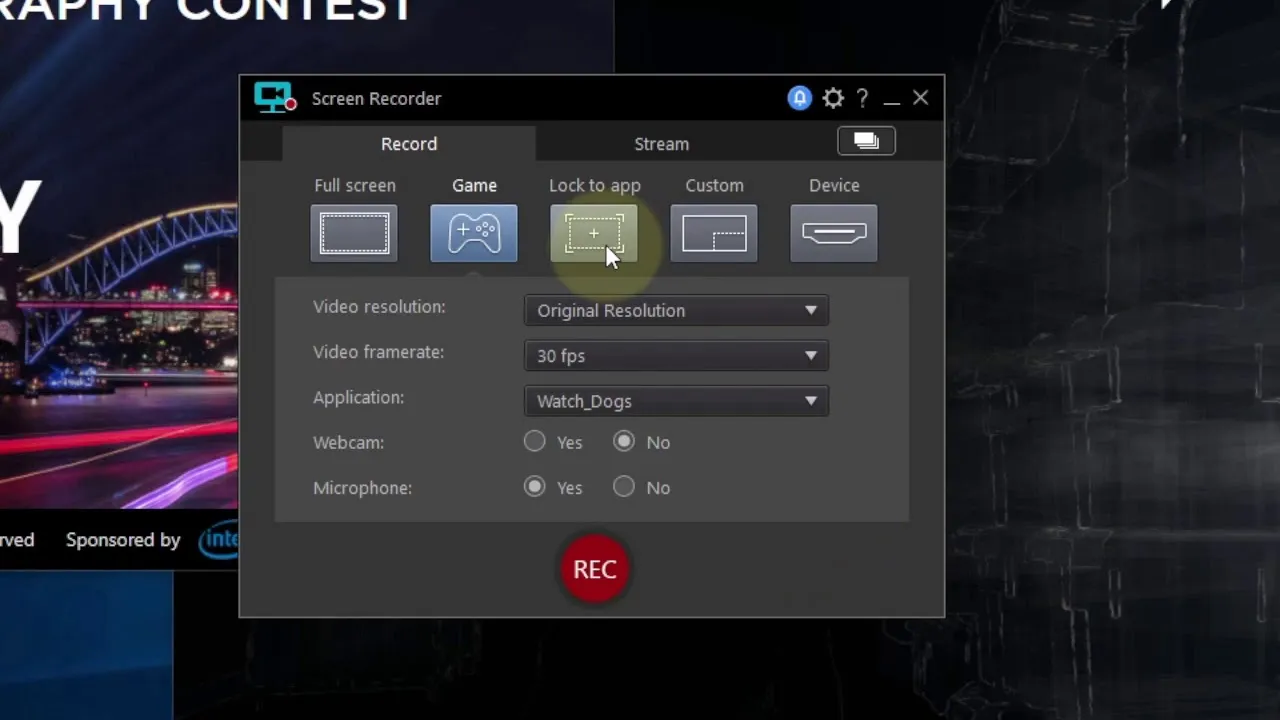The width and height of the screenshot is (1280, 720).
Task: Choose the Custom region recording icon
Action: (714, 234)
